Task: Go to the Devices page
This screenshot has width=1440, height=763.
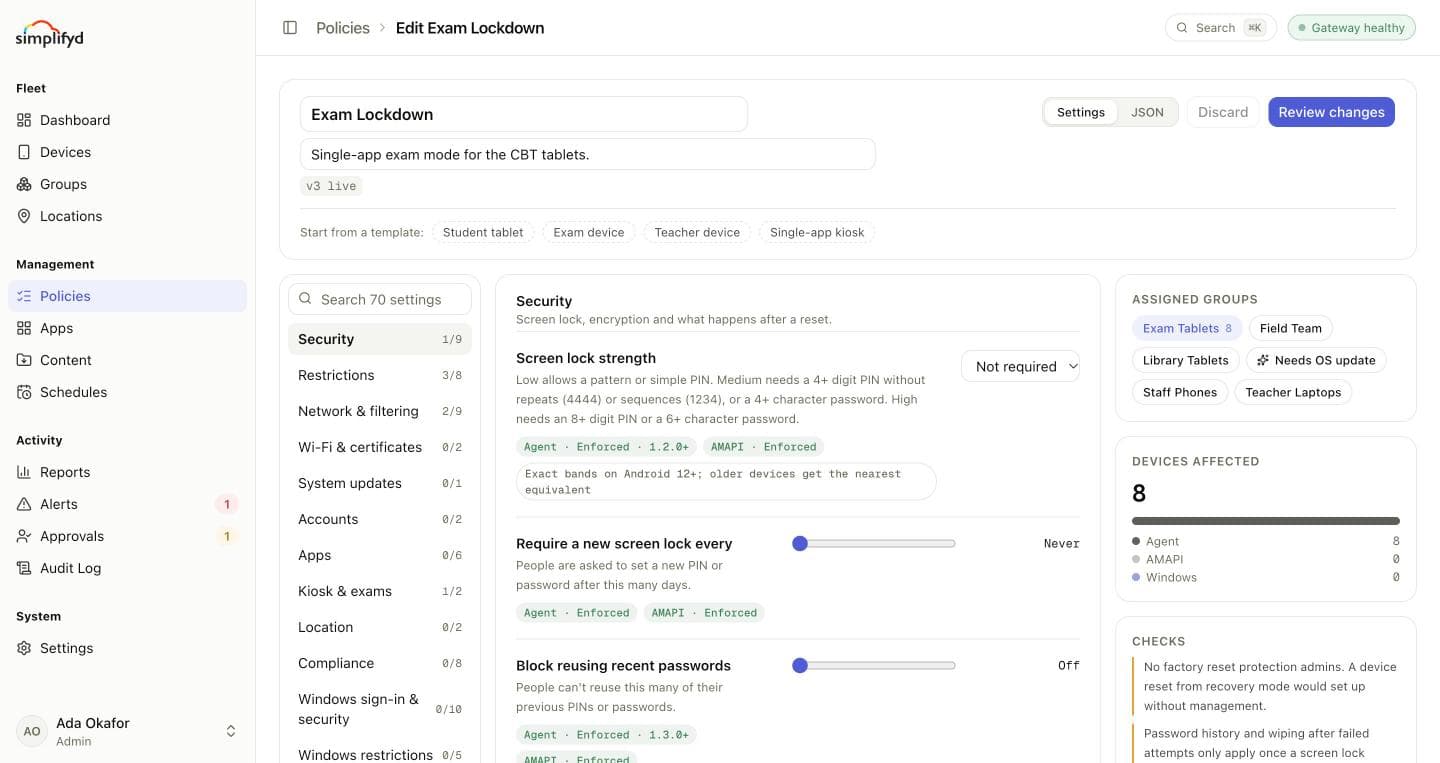Action: (x=127, y=152)
